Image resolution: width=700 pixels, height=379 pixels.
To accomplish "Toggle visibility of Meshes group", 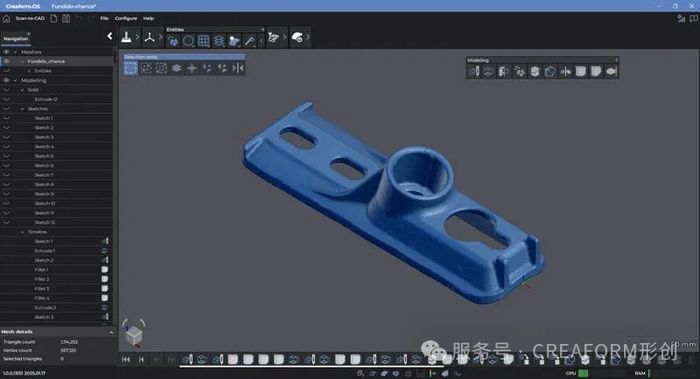I will pos(6,52).
